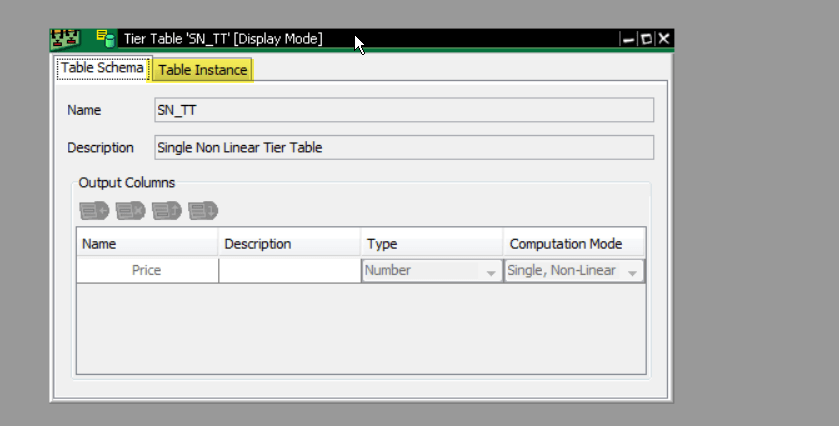Click the Name column header
839x426 pixels.
[x=147, y=244]
